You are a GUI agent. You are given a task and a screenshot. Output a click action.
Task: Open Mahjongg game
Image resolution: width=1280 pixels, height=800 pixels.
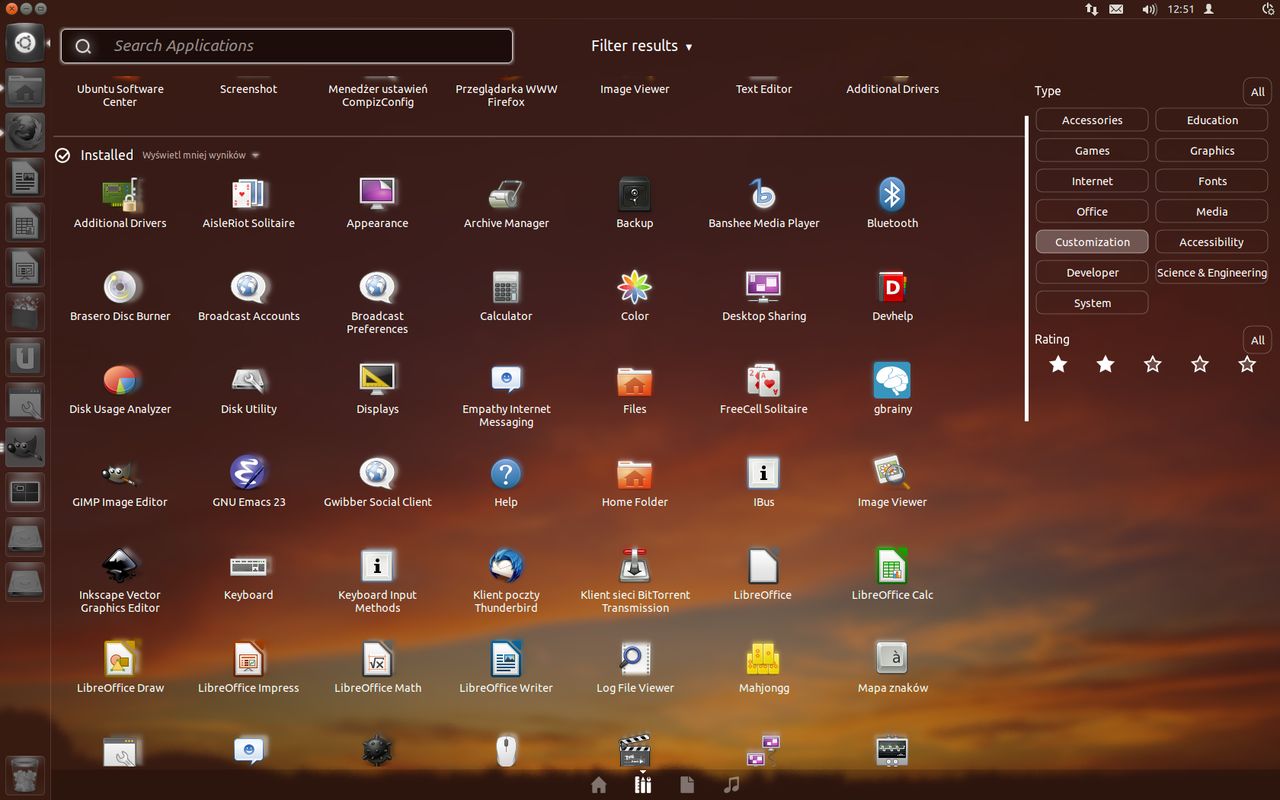point(764,668)
